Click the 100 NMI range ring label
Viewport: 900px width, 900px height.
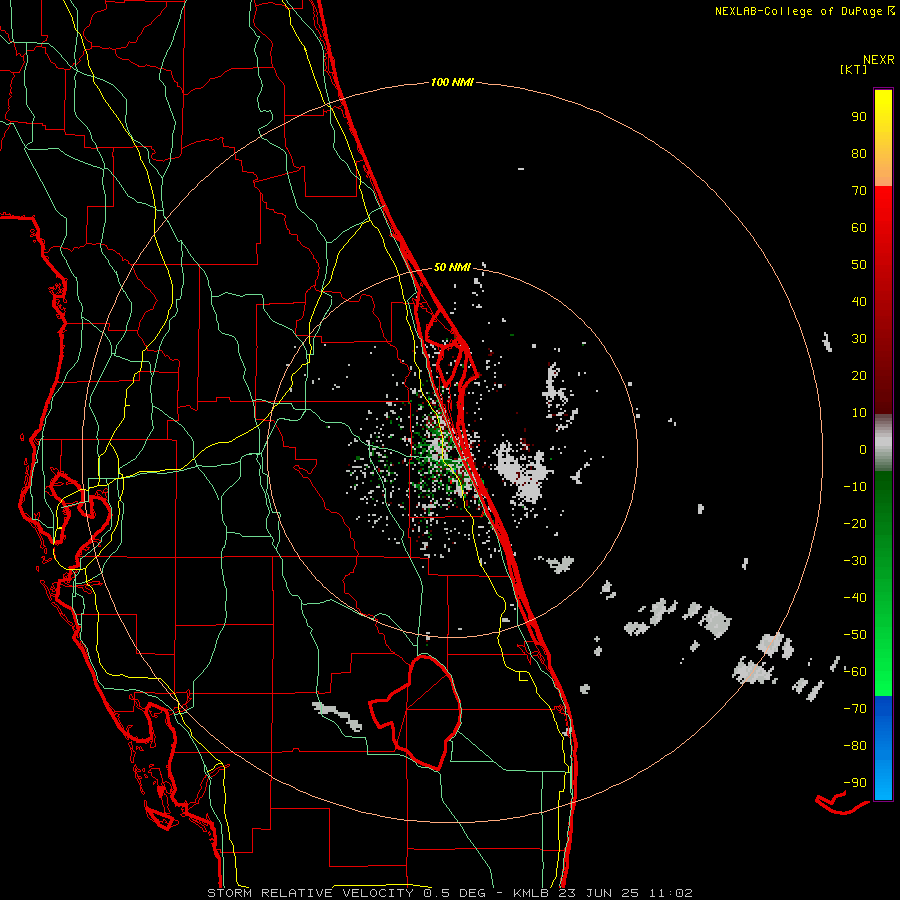pyautogui.click(x=452, y=83)
